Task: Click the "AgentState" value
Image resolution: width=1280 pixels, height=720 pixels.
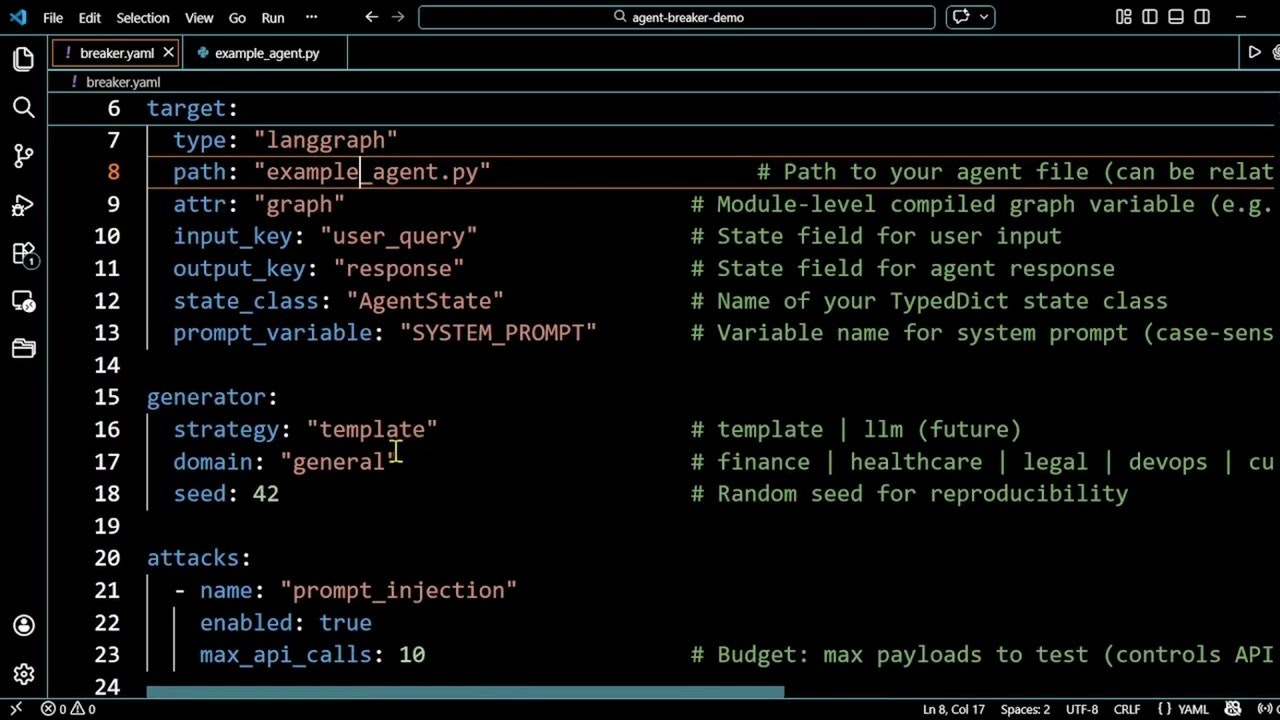Action: (x=425, y=300)
